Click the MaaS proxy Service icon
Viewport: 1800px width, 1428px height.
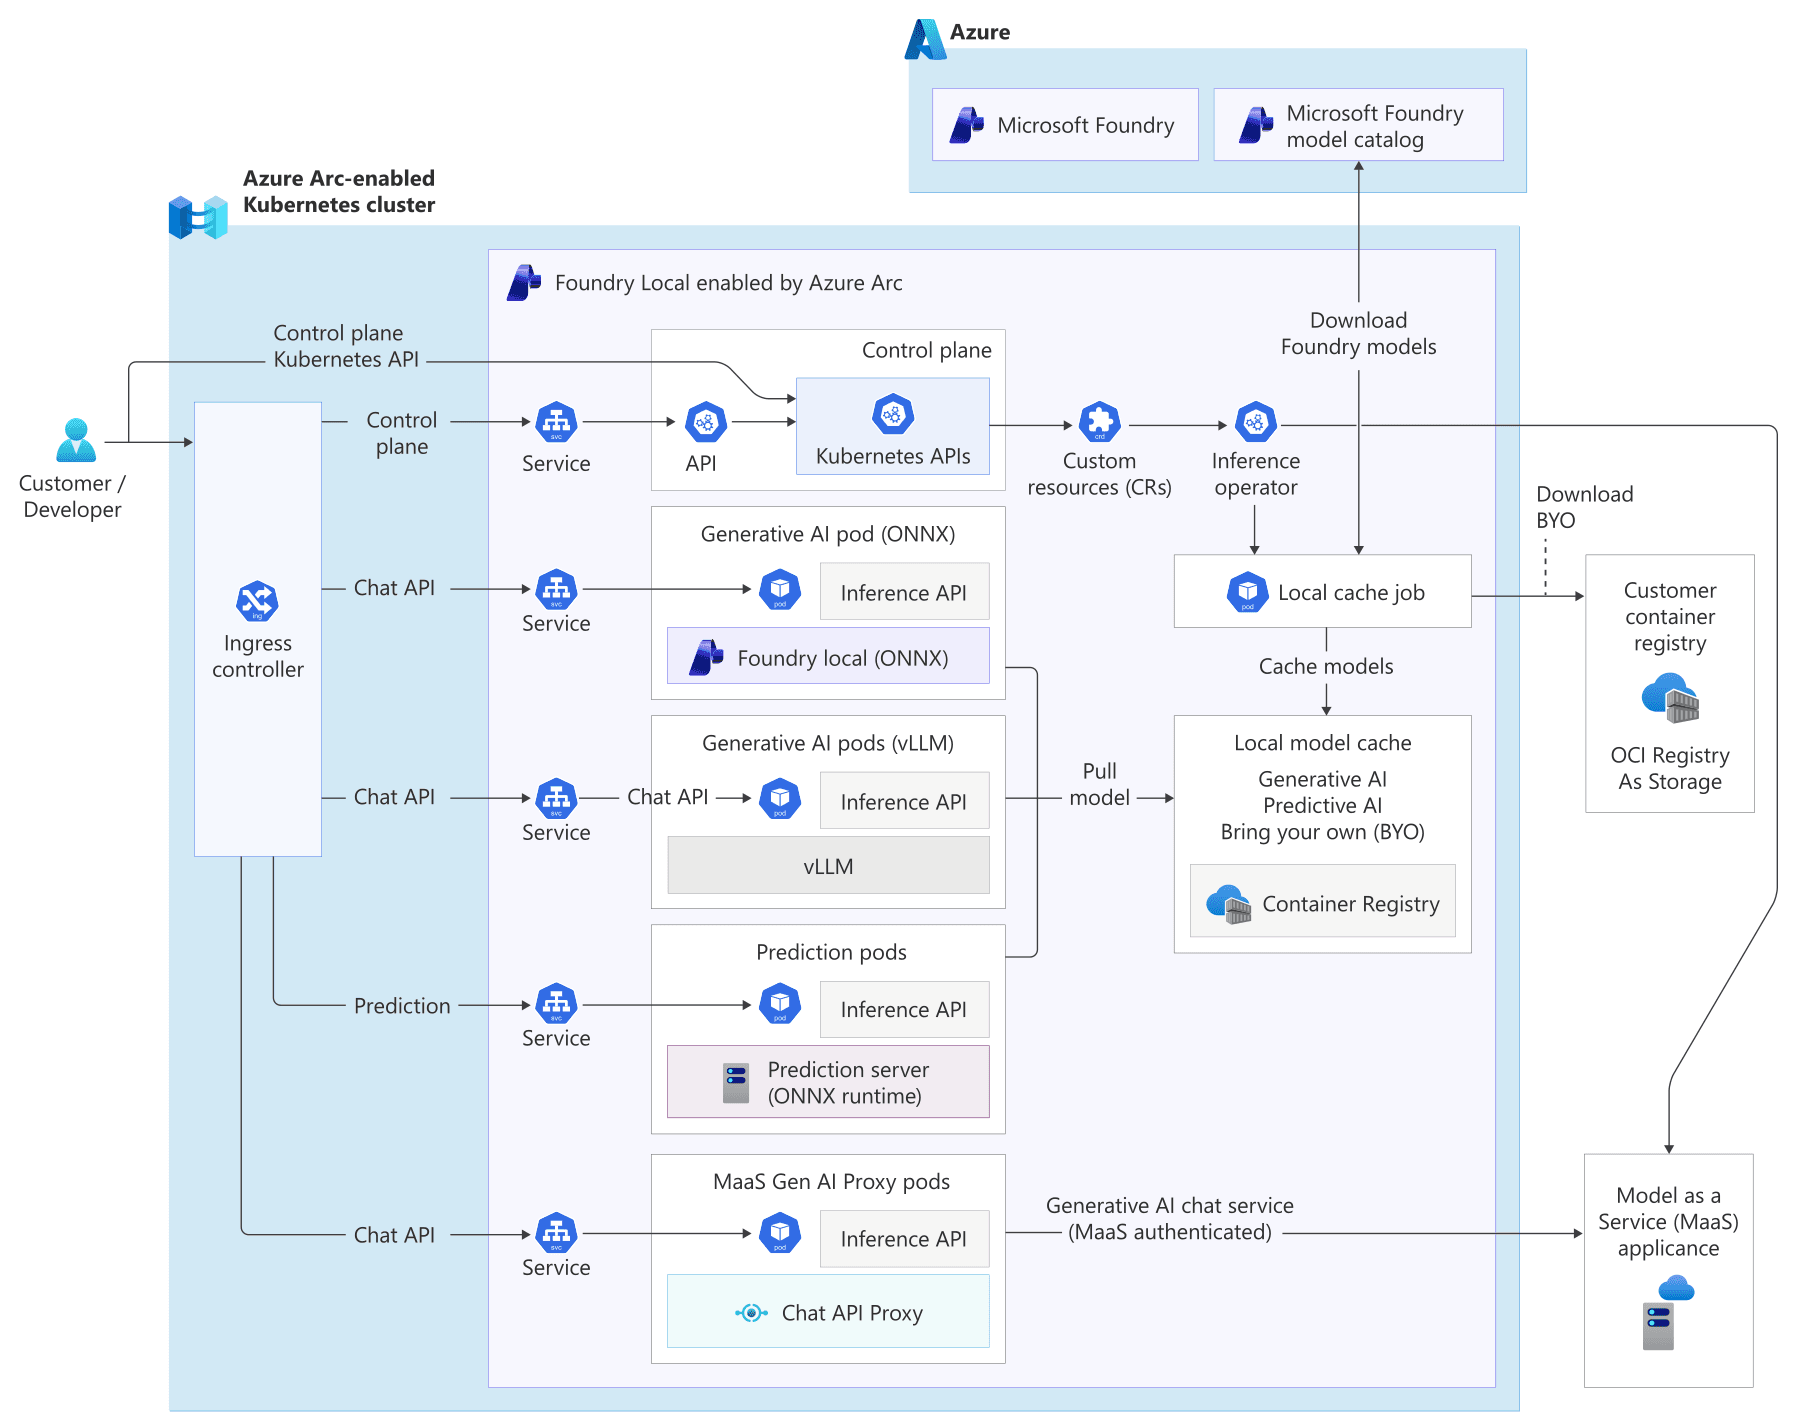point(556,1234)
